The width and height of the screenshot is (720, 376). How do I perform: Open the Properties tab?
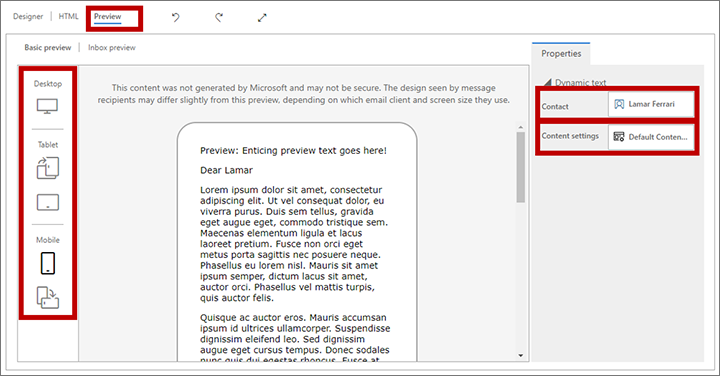[561, 54]
